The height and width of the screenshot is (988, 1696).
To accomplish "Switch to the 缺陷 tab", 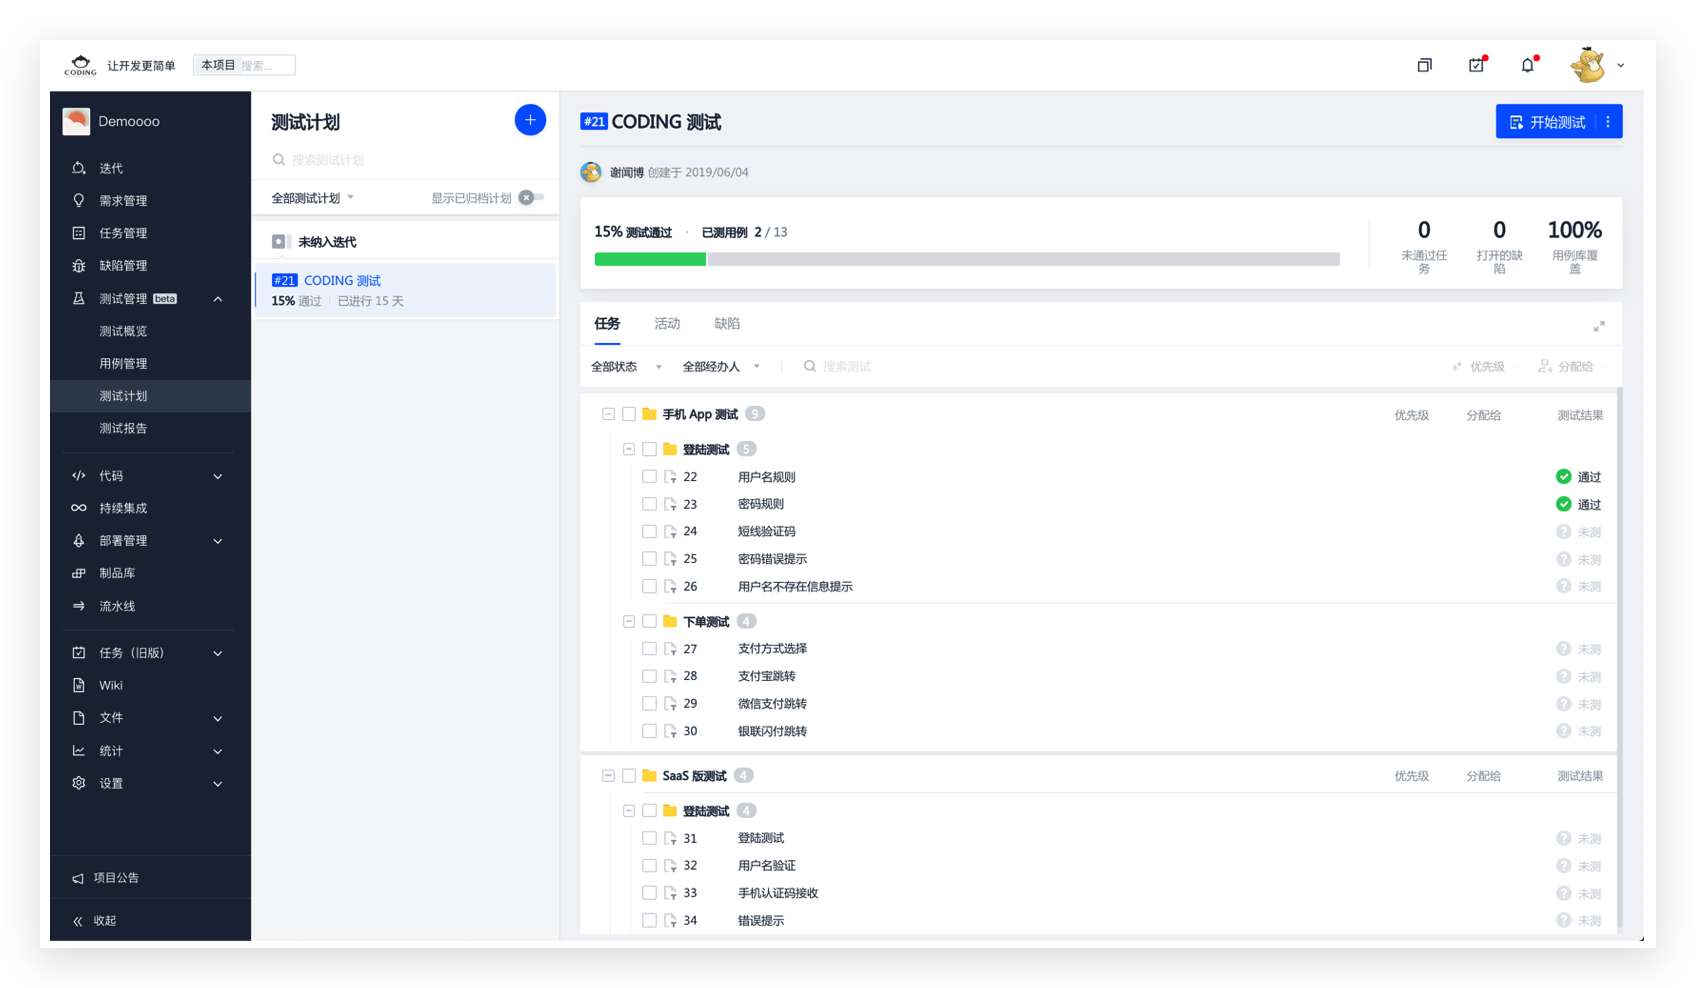I will pos(727,324).
